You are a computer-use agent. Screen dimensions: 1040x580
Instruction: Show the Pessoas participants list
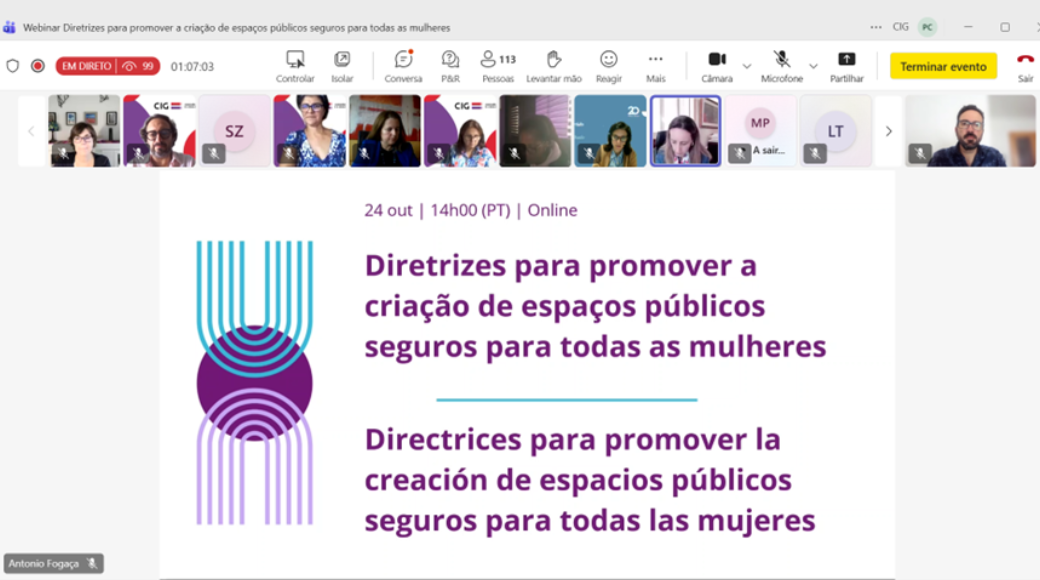(497, 60)
